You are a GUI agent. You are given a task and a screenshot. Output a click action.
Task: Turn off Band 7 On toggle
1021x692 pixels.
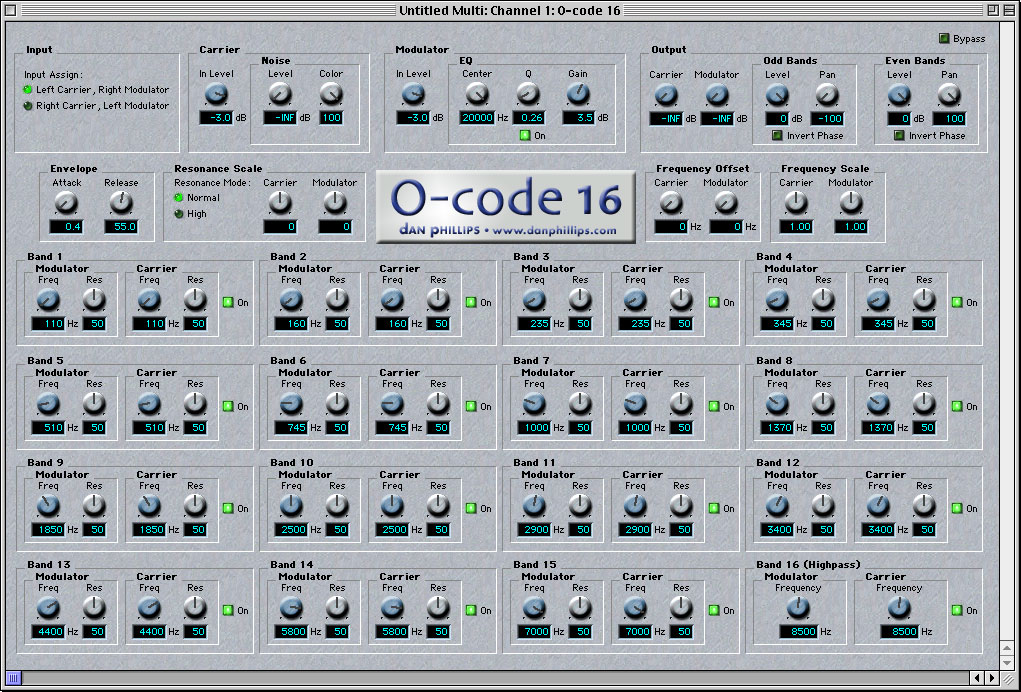coord(714,406)
